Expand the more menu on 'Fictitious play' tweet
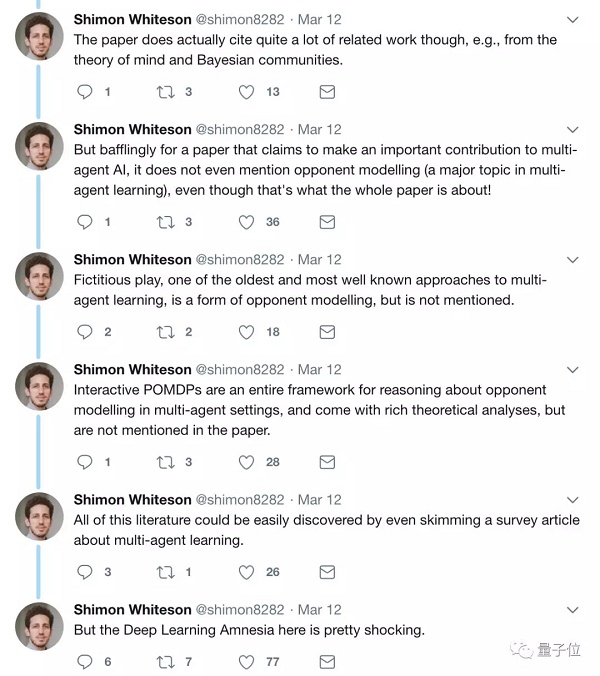Image resolution: width=600 pixels, height=676 pixels. coord(572,260)
